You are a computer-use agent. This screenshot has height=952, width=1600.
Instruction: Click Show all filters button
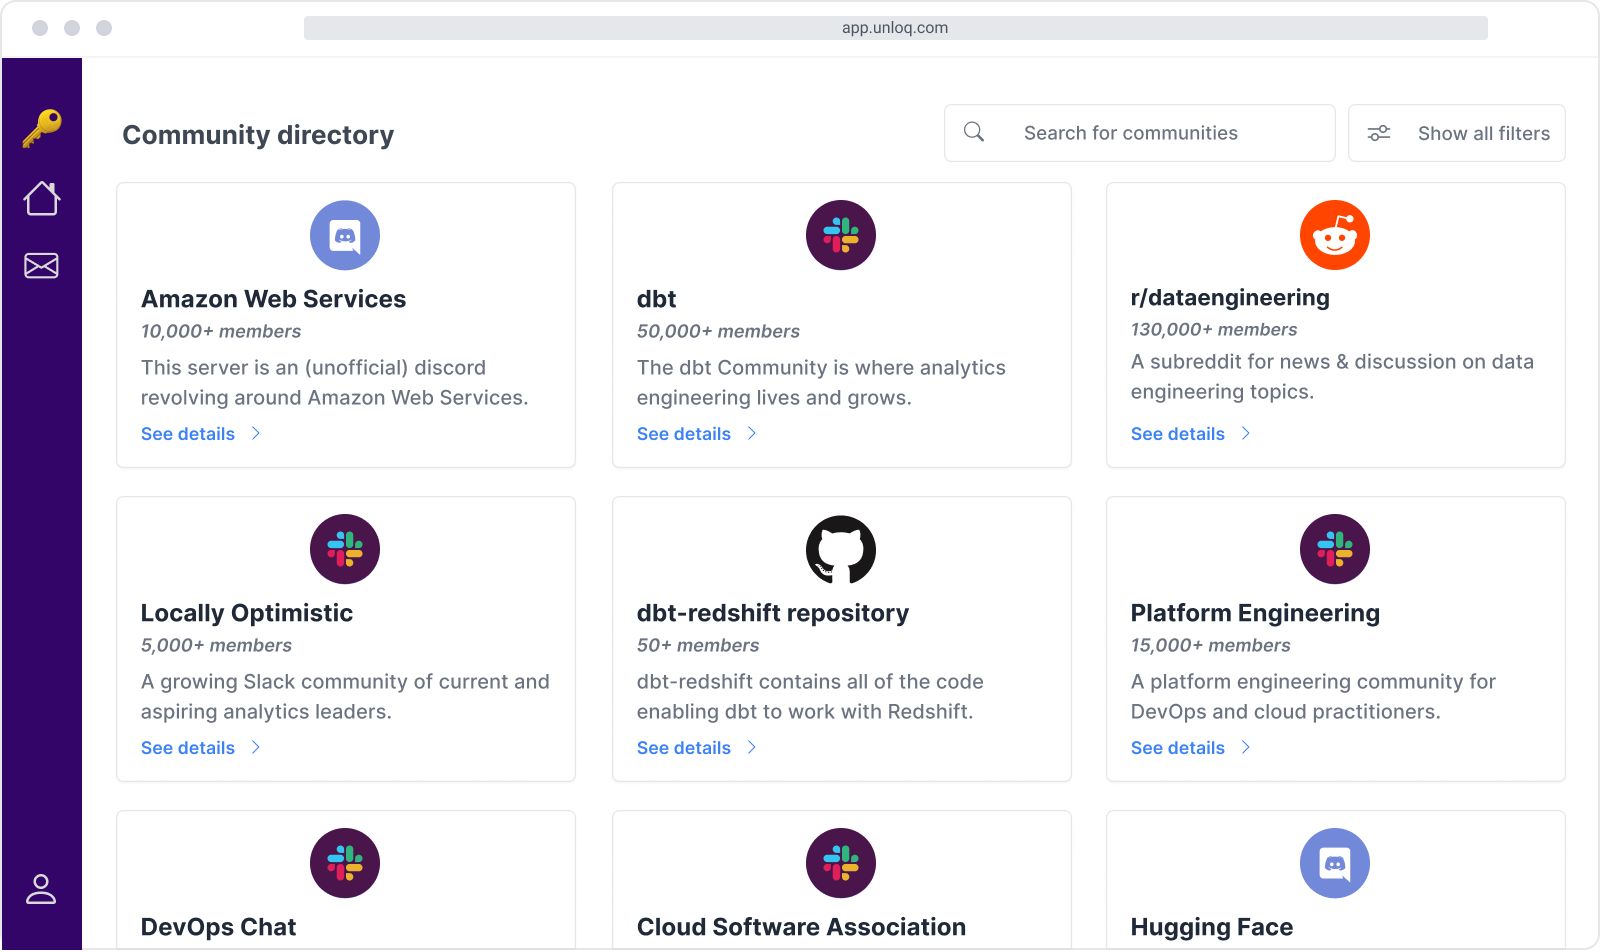click(x=1457, y=133)
